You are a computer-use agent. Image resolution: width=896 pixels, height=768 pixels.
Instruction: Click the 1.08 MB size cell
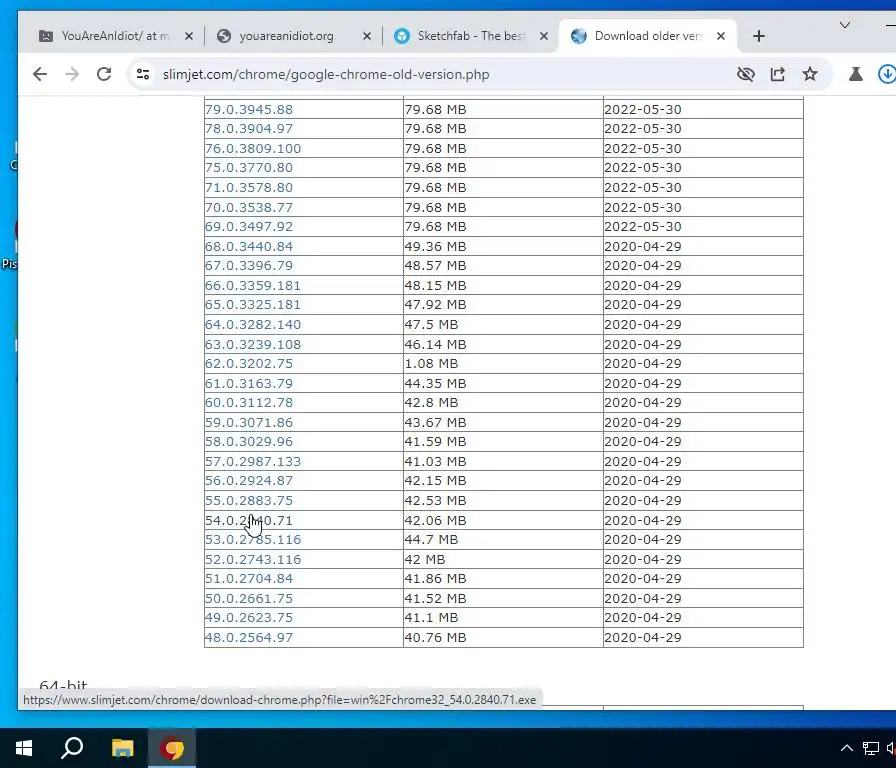503,363
